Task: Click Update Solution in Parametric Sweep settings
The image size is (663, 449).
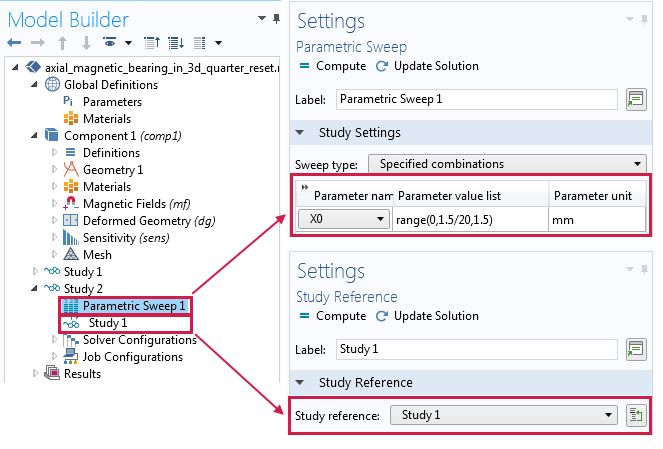Action: pyautogui.click(x=427, y=66)
